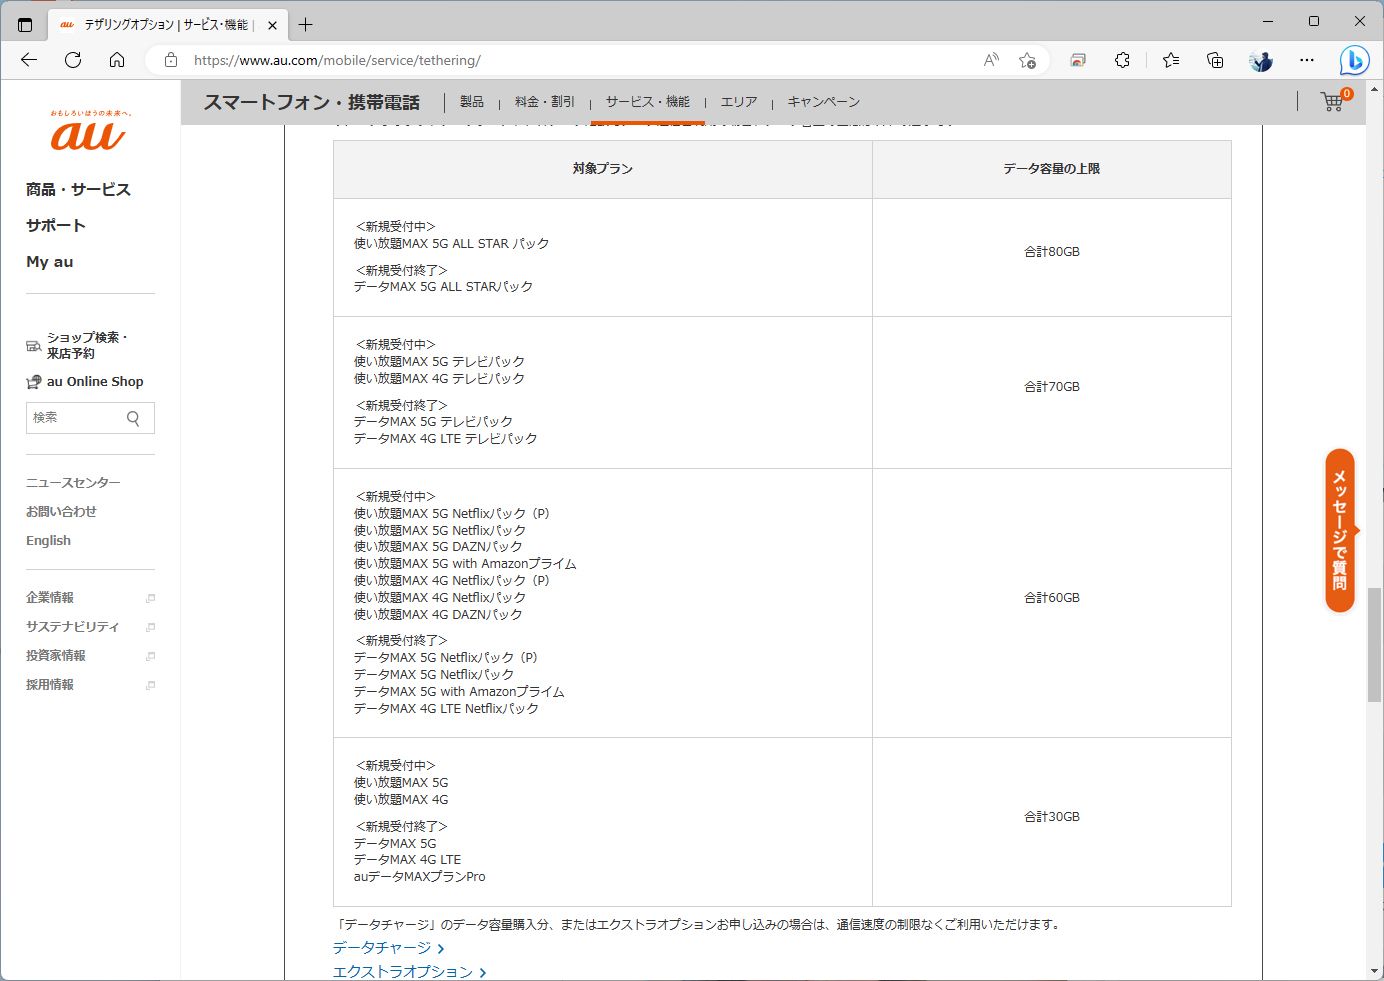1384x981 pixels.
Task: Click auデータMAXプランPro text
Action: (x=420, y=876)
